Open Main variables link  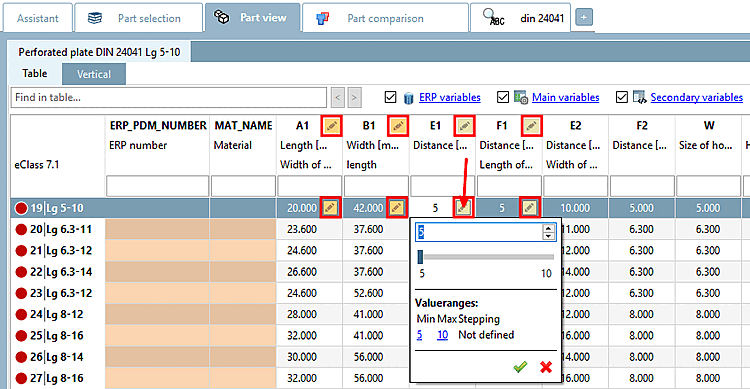click(565, 97)
